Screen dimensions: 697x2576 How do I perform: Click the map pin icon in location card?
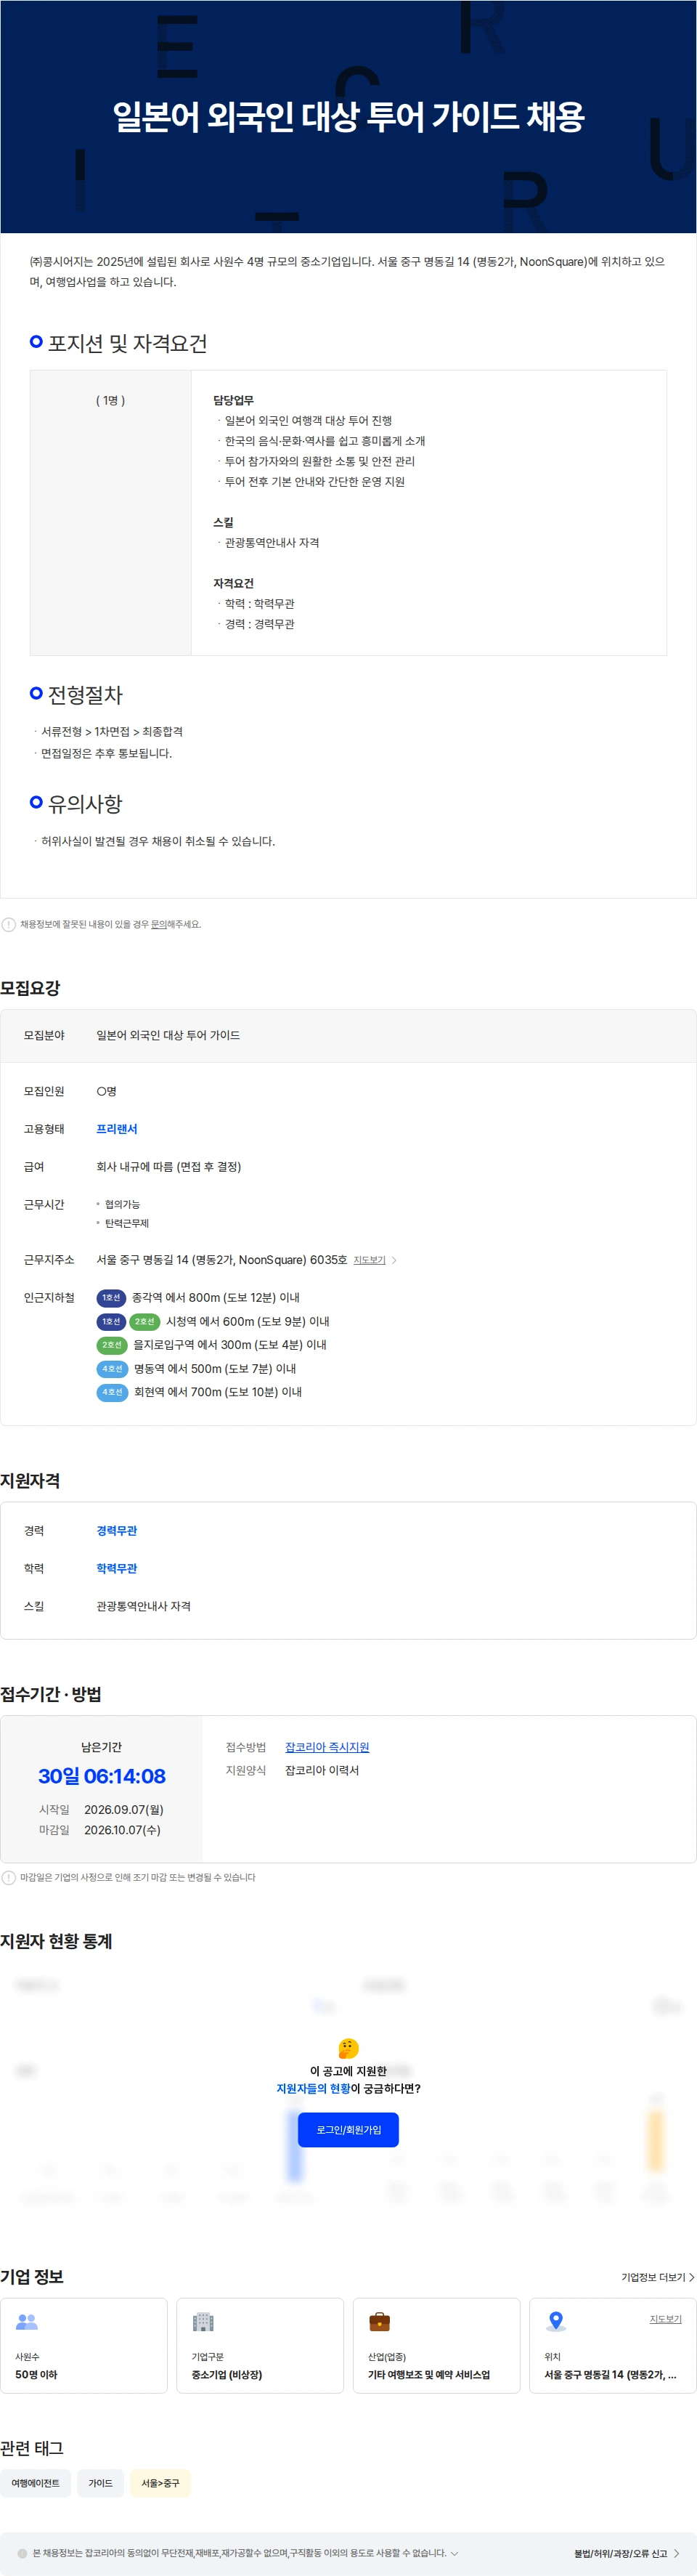[x=556, y=2321]
